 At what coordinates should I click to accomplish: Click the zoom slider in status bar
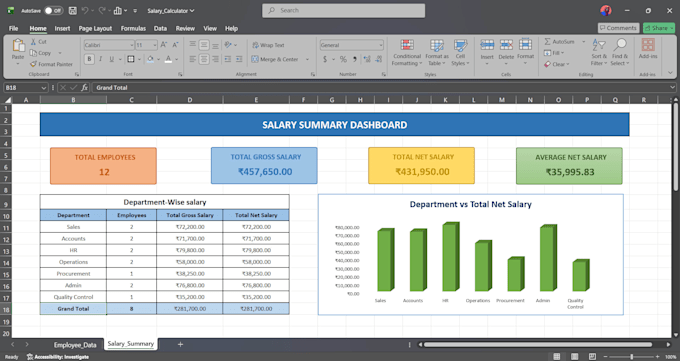coord(631,357)
